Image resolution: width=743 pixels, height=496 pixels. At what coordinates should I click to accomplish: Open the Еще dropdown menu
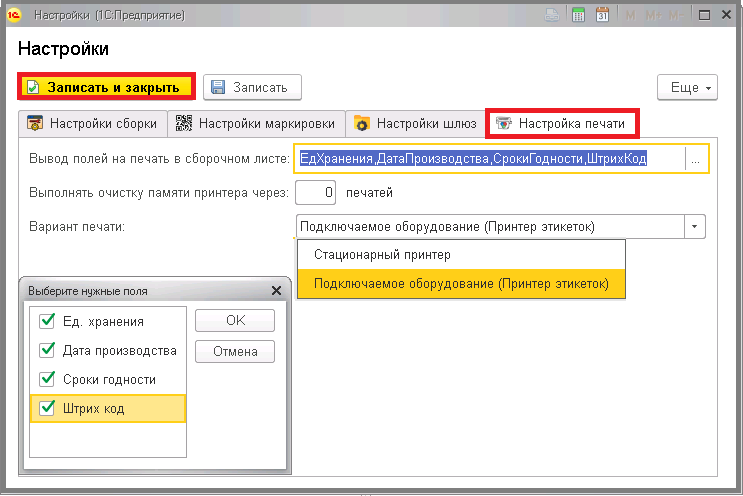click(687, 87)
